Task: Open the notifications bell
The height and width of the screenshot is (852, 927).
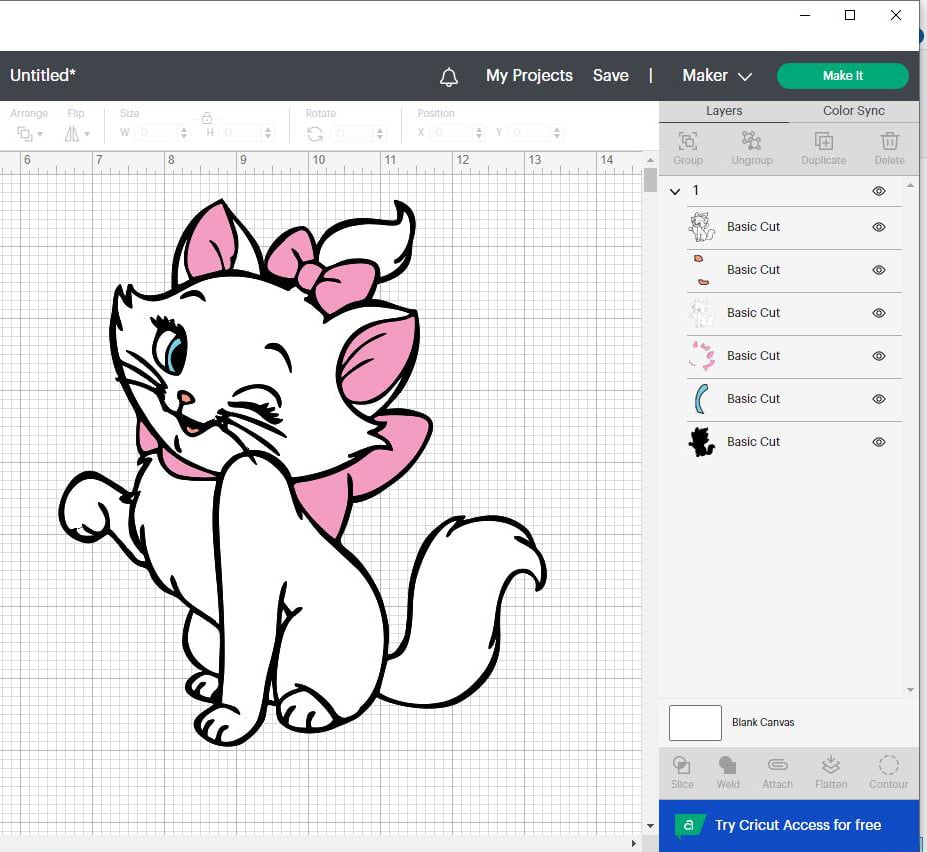Action: [x=449, y=76]
